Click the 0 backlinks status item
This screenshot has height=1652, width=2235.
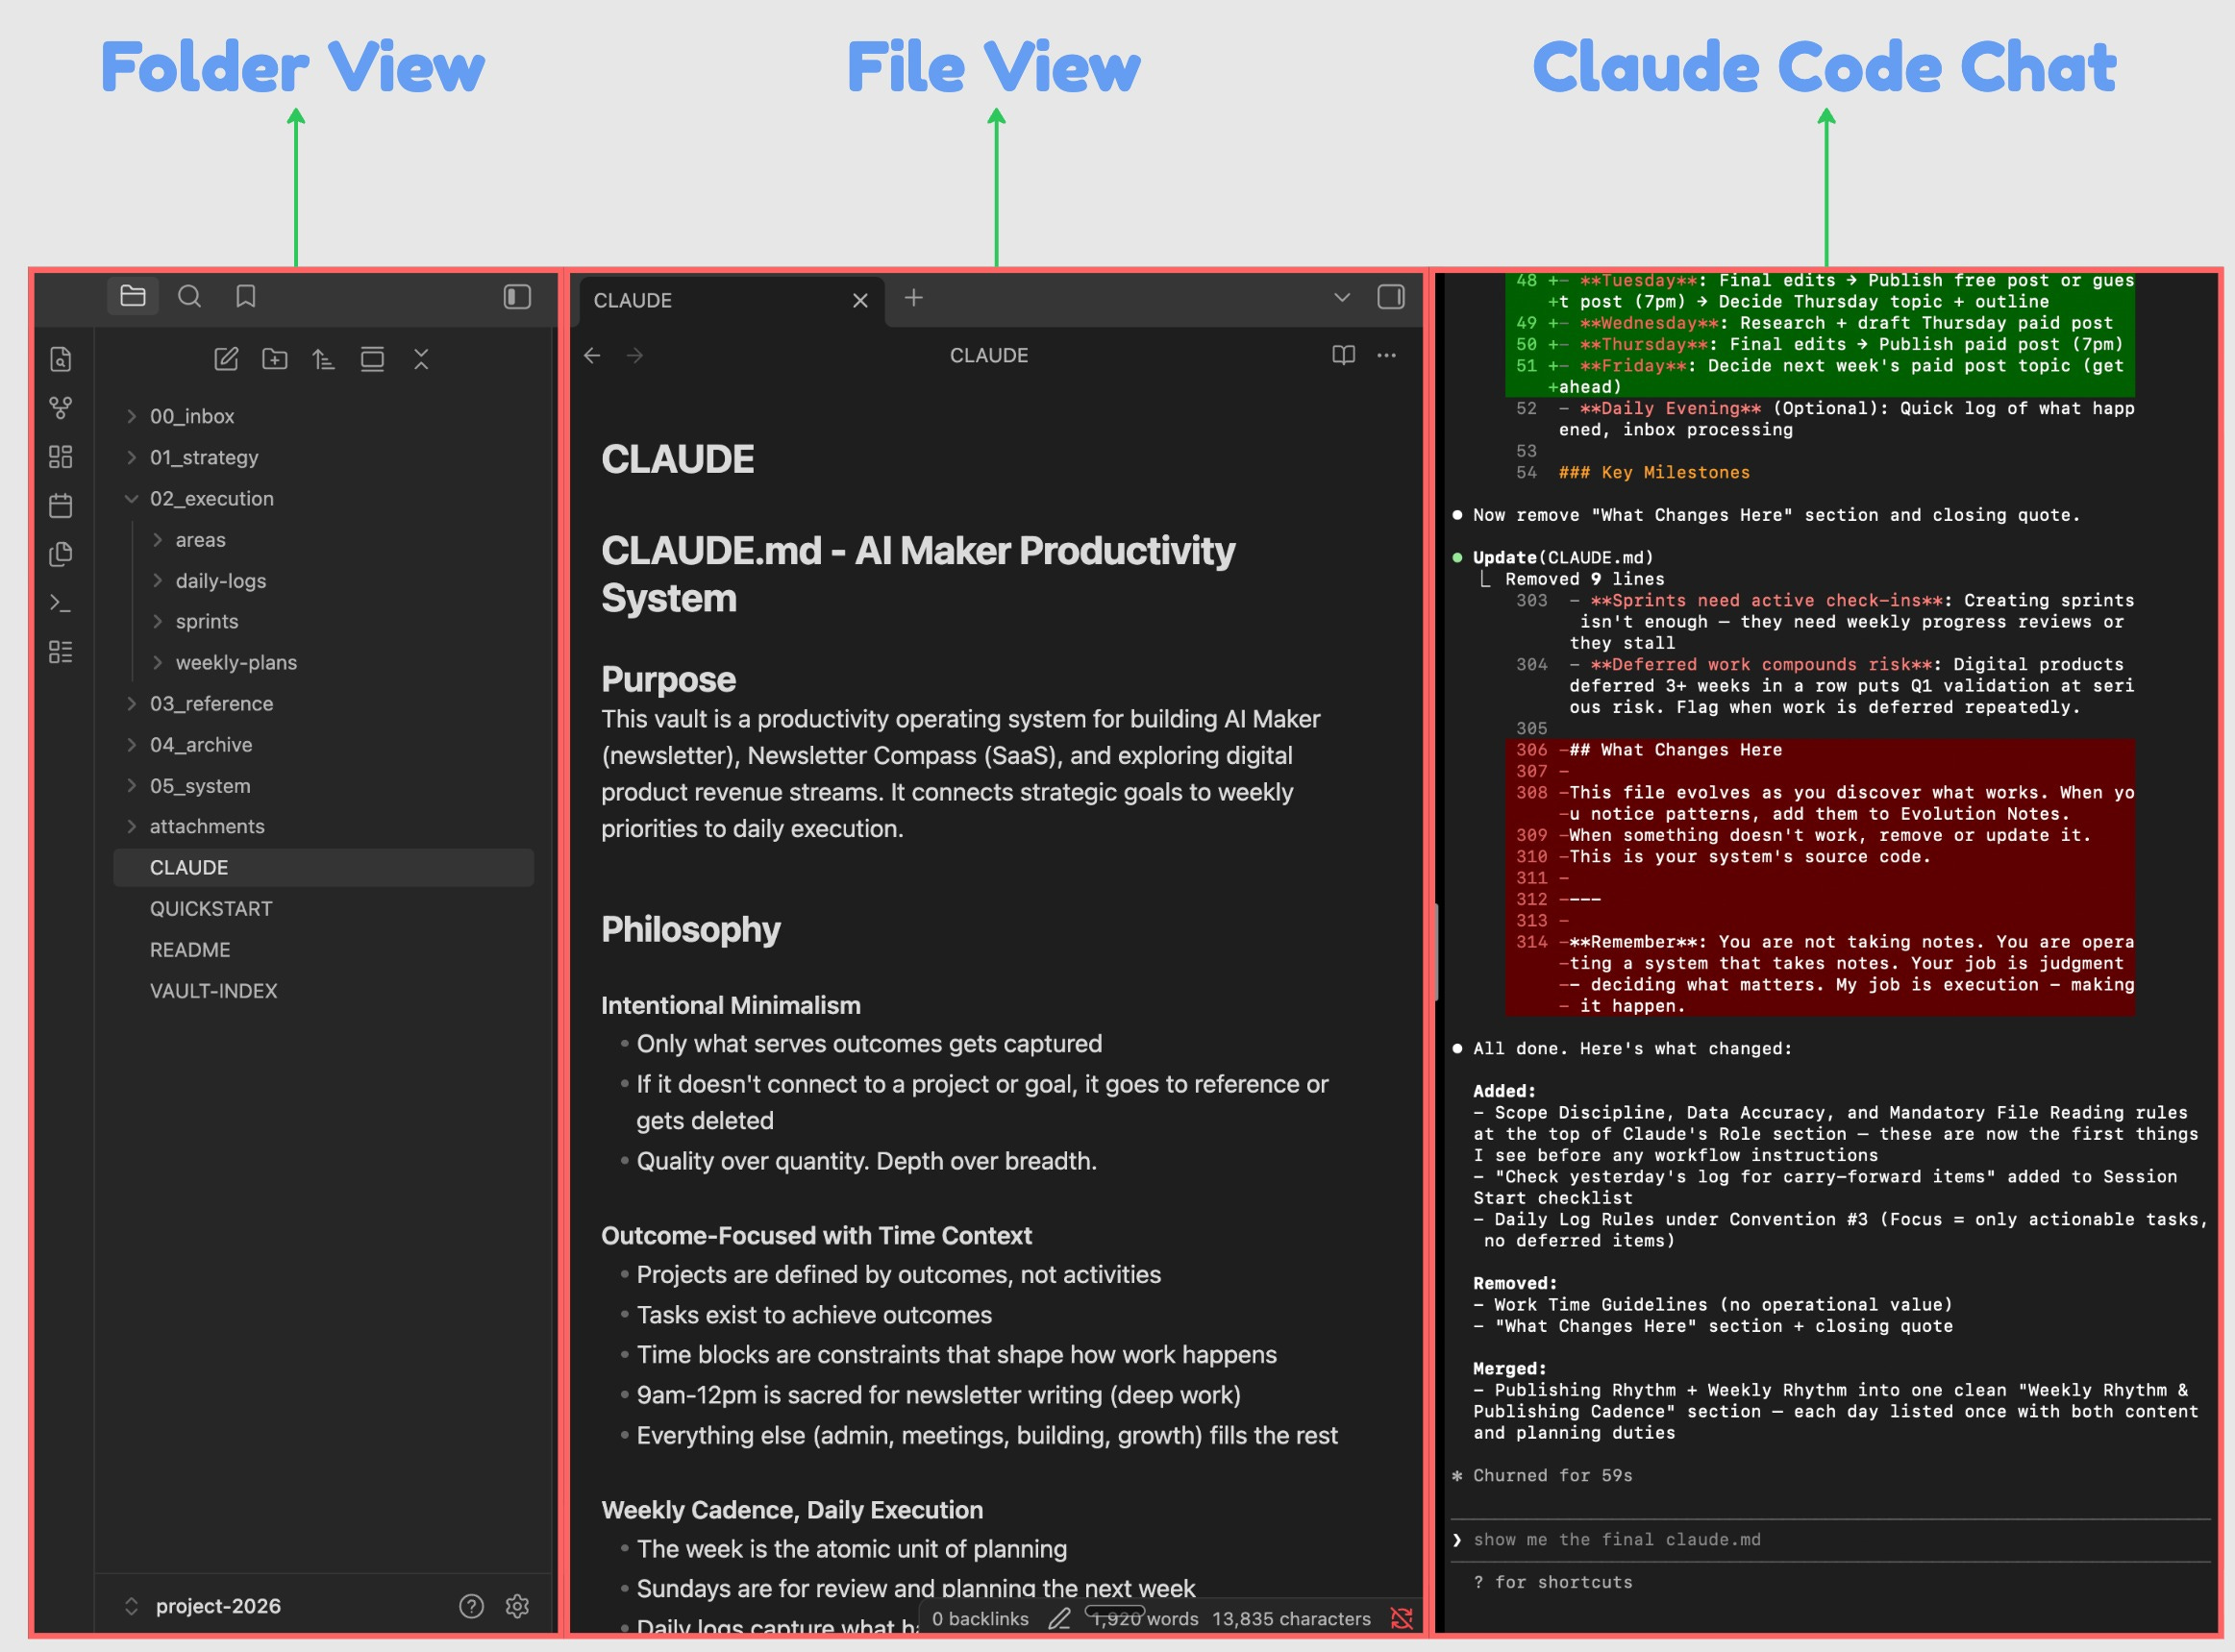coord(980,1618)
